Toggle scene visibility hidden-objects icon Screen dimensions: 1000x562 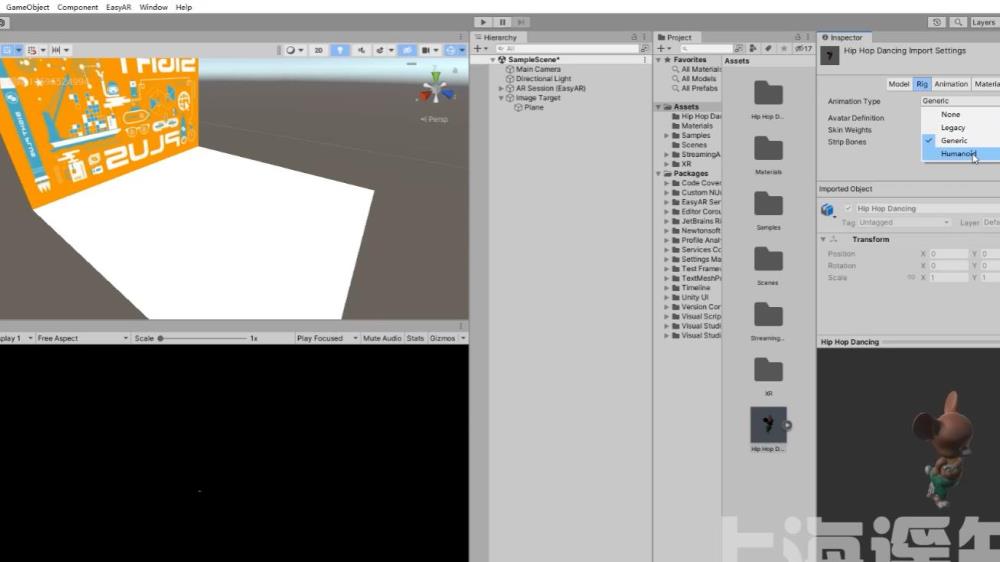[407, 50]
